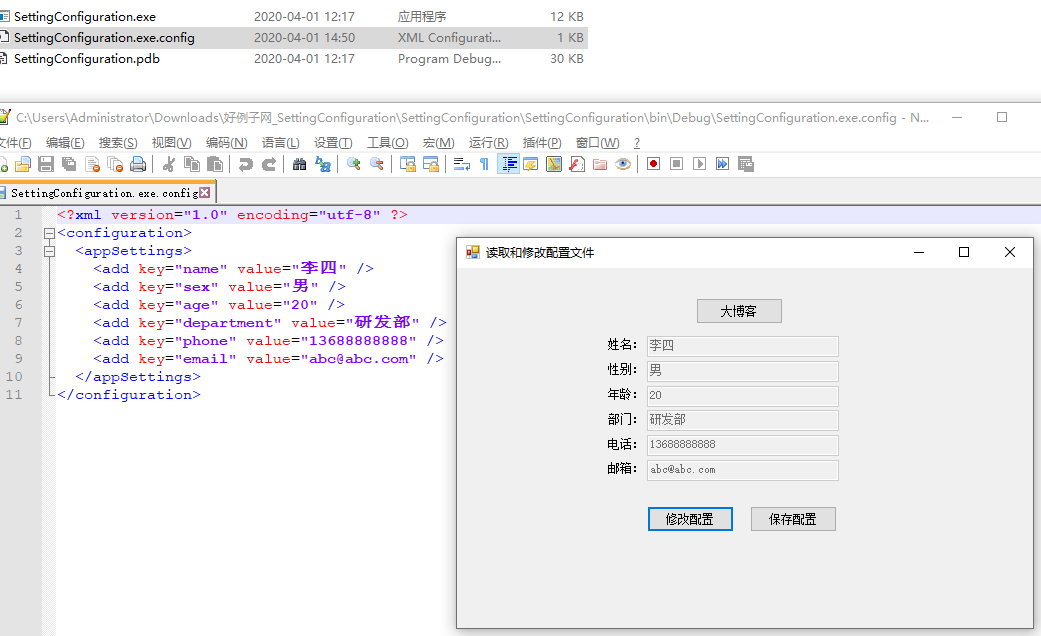Click the 修改配置 button
Viewport: 1041px width, 636px height.
[690, 519]
